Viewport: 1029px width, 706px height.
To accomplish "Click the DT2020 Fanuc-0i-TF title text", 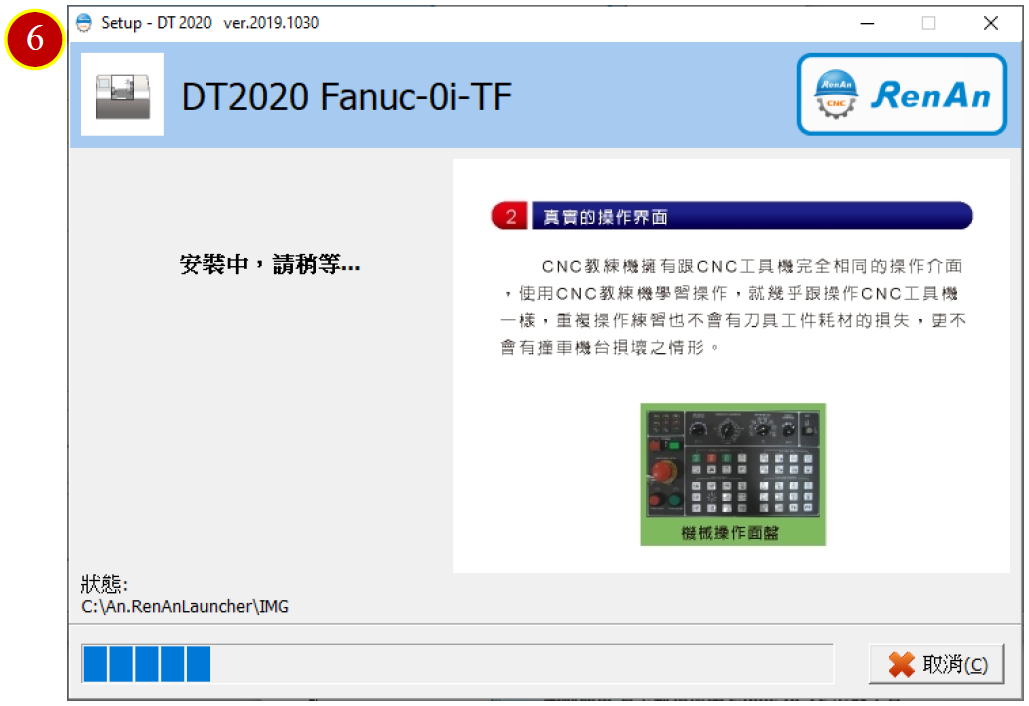I will click(x=346, y=97).
